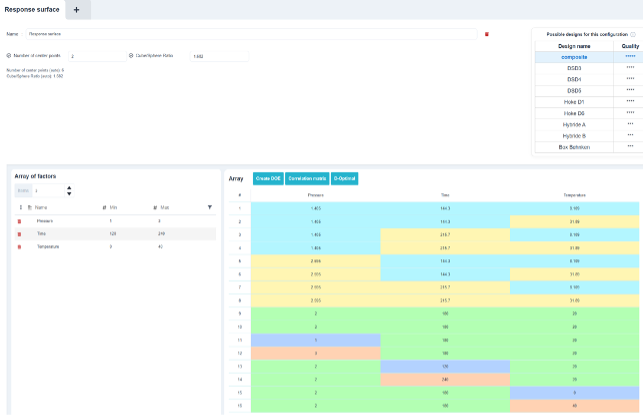The image size is (644, 416).
Task: Click the Cube/Sphere Ratio input field
Action: [x=219, y=56]
